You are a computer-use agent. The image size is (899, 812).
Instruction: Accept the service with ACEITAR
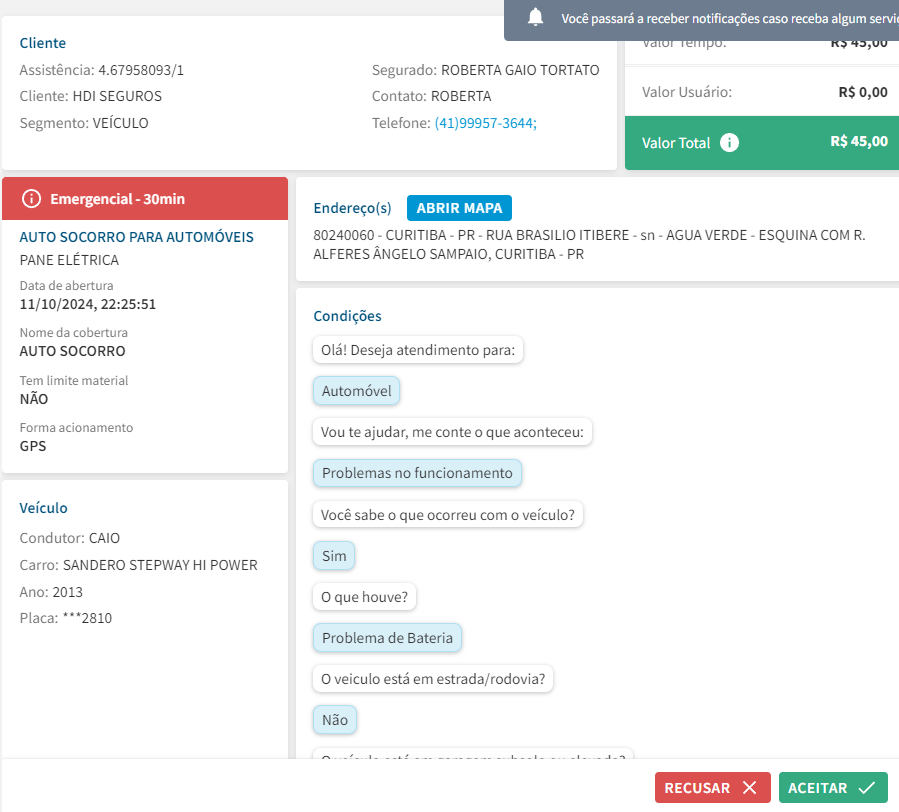tap(833, 788)
